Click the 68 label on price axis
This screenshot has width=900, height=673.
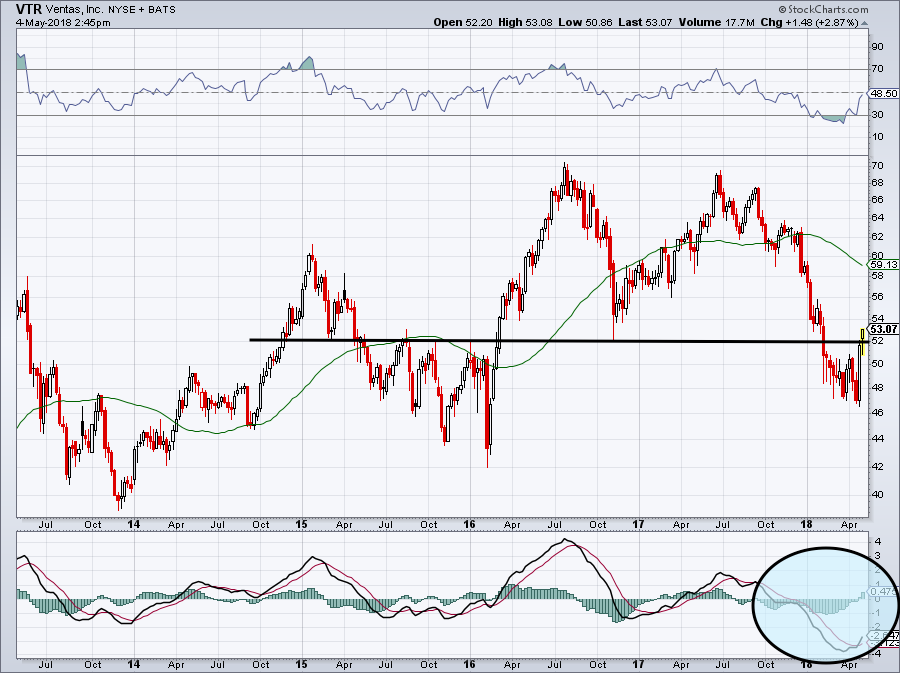[877, 183]
